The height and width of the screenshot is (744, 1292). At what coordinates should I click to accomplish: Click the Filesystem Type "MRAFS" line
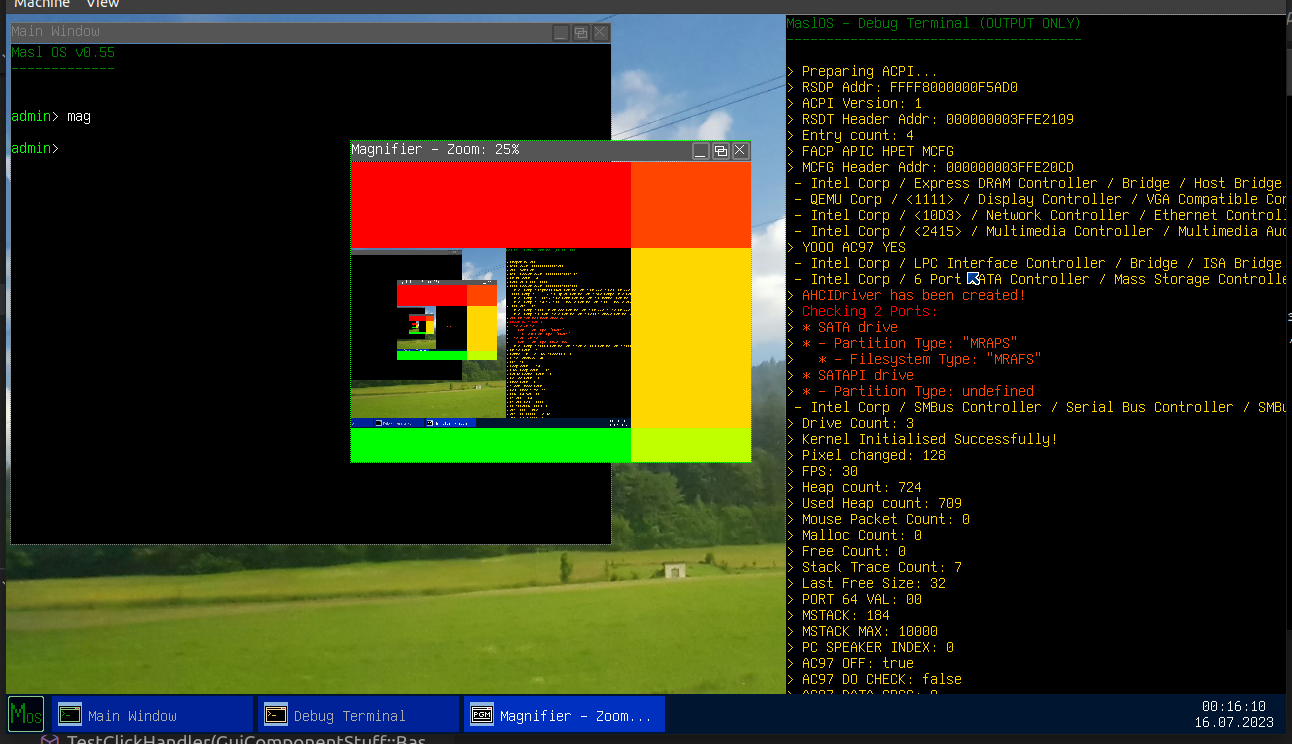tap(914, 359)
